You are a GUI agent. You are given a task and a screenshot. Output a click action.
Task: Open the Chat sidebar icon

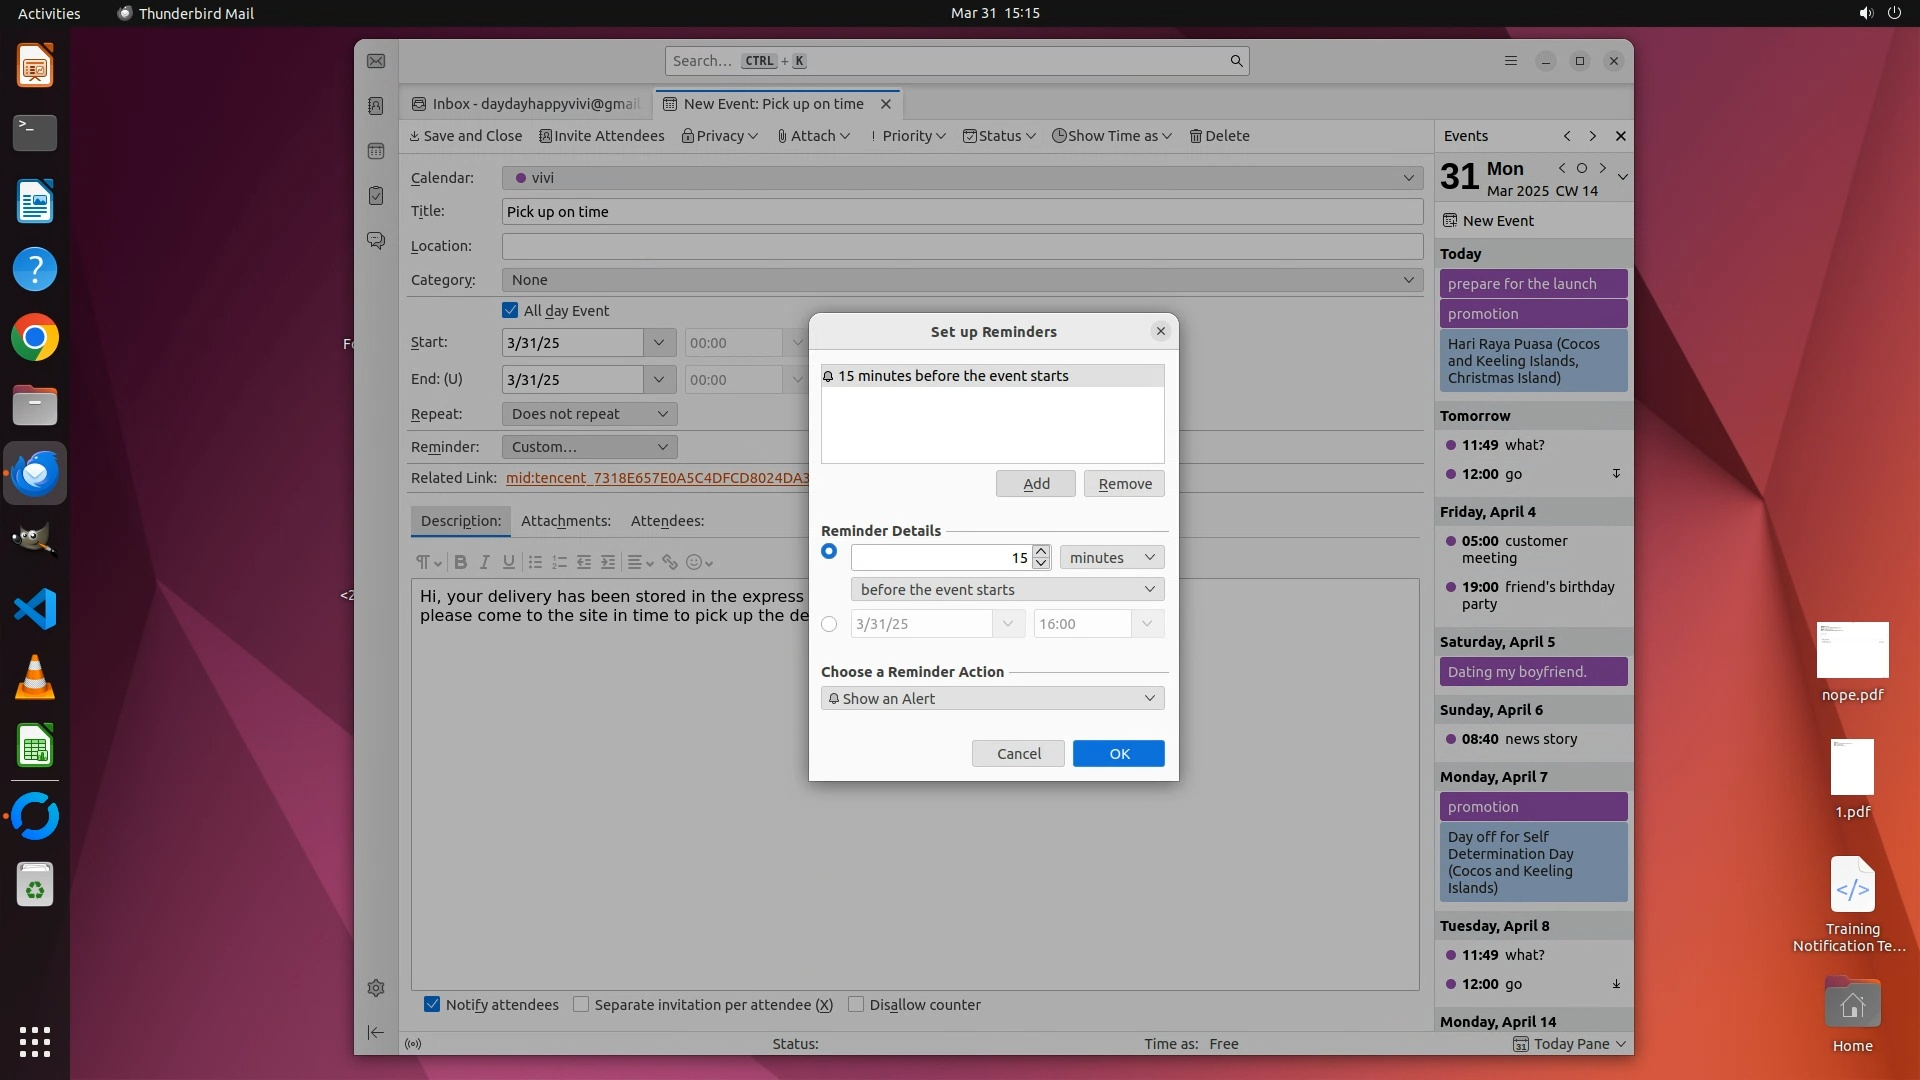[376, 241]
